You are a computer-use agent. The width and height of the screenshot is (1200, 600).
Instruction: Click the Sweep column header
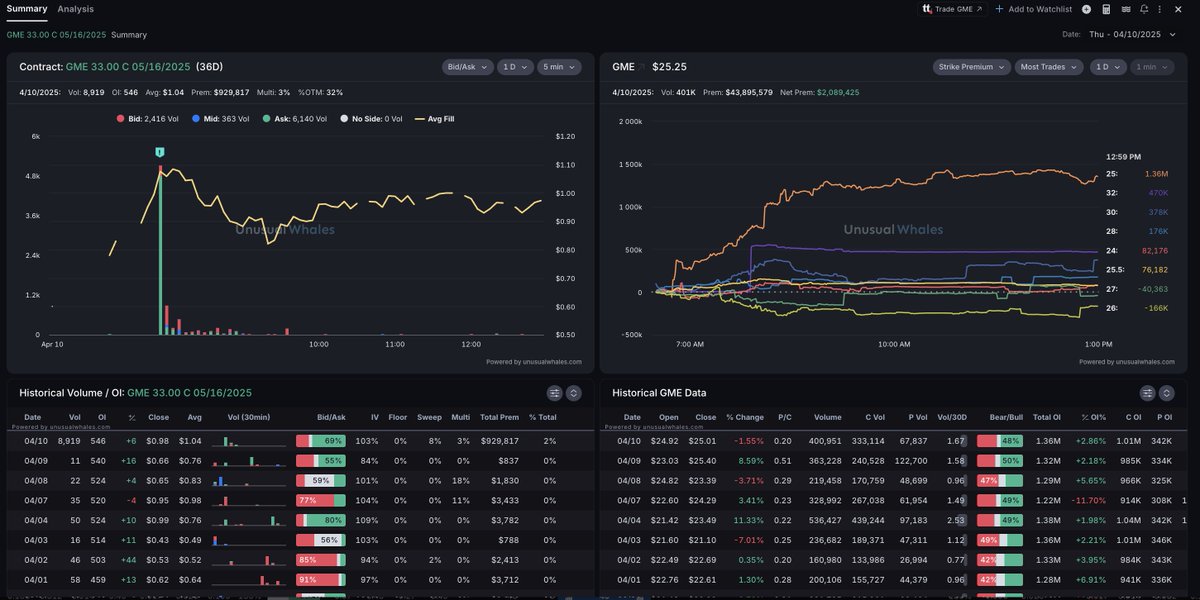429,417
